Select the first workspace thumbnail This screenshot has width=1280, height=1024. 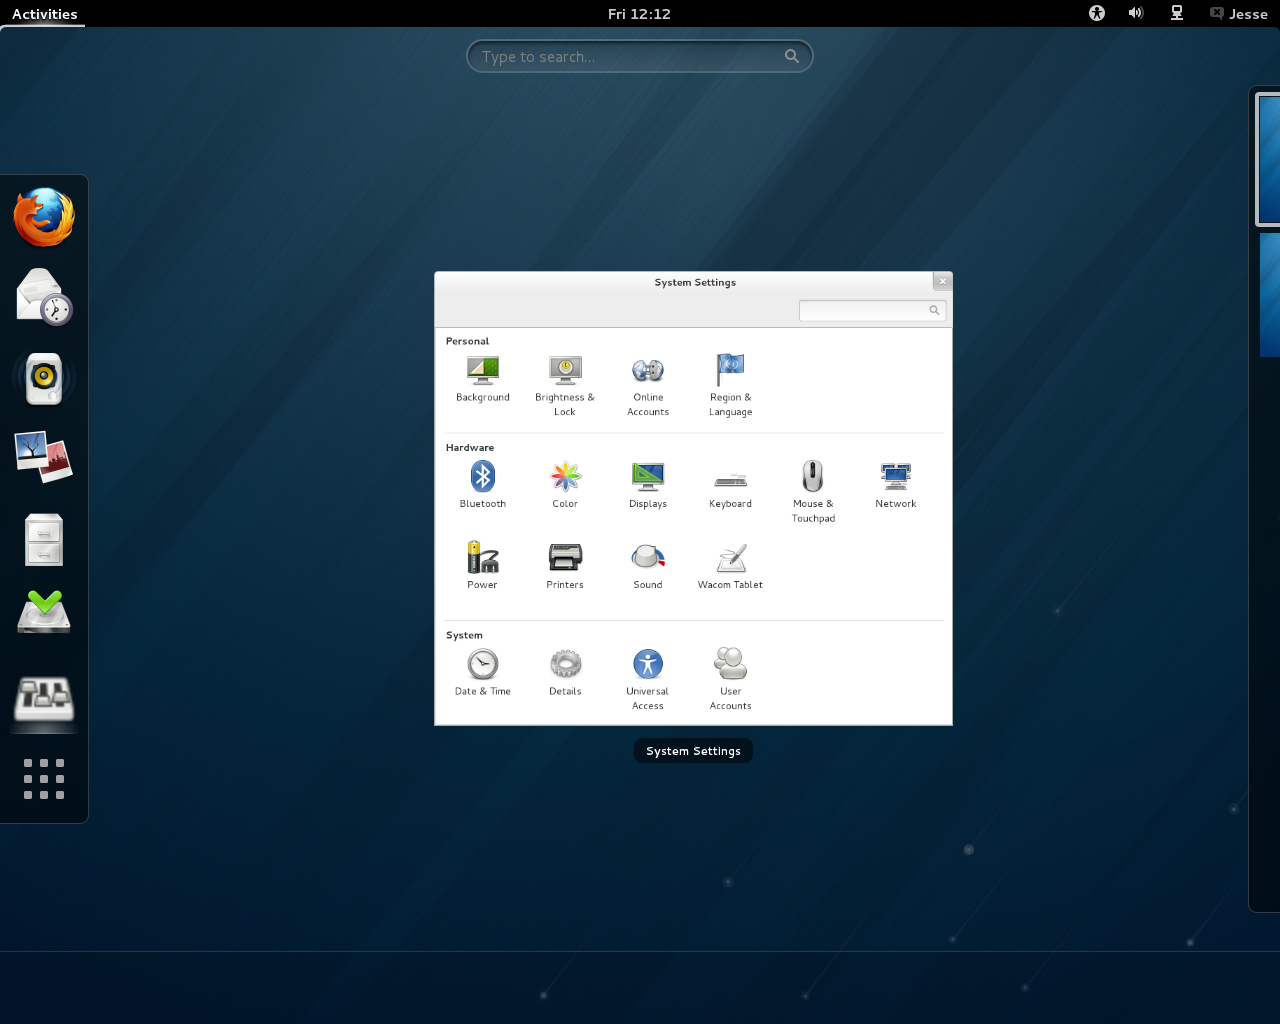pos(1268,159)
